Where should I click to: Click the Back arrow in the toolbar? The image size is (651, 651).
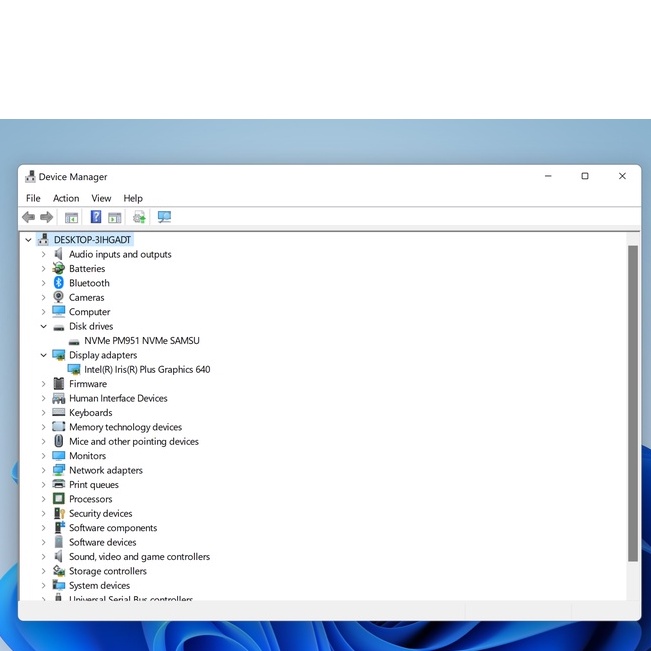(x=28, y=217)
